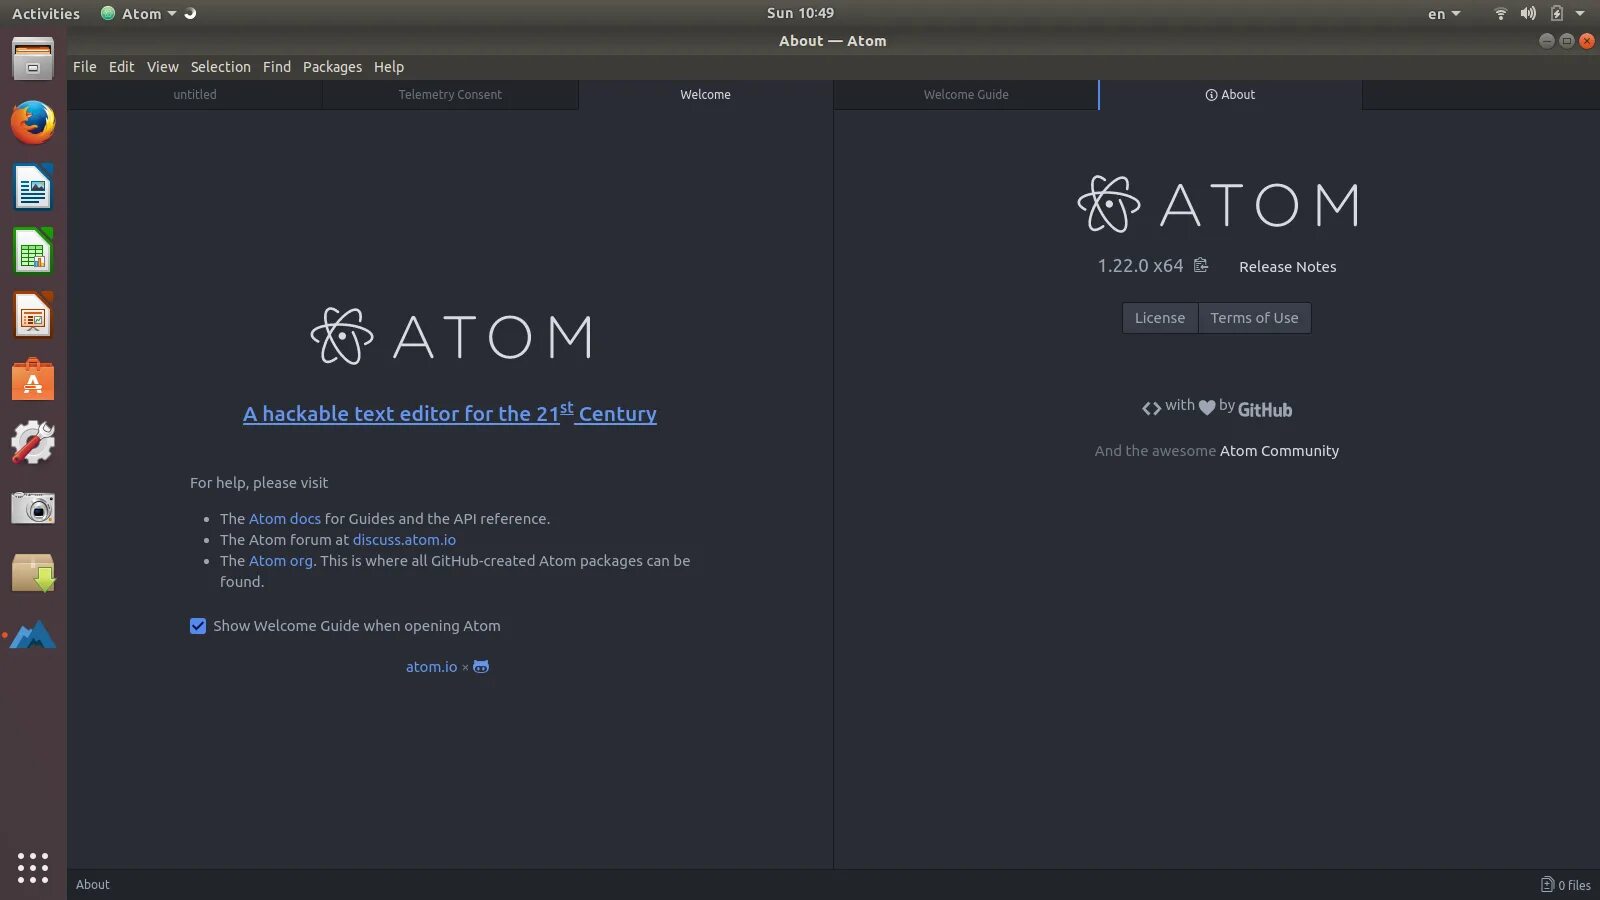Open Ubuntu Software from the dock
This screenshot has width=1600, height=900.
point(33,380)
